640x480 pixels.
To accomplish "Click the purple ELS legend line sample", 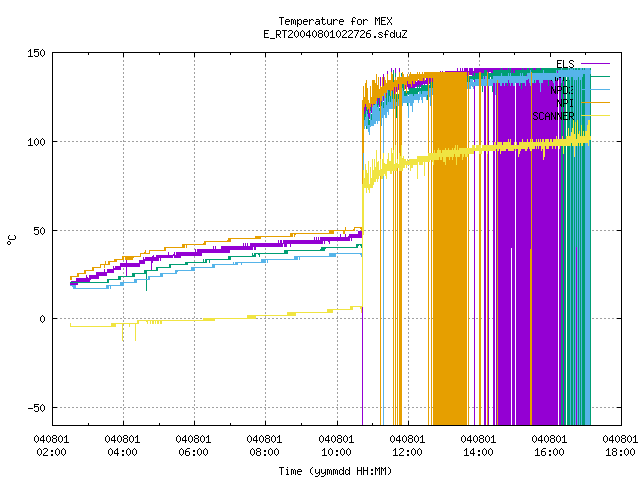I will pos(596,64).
